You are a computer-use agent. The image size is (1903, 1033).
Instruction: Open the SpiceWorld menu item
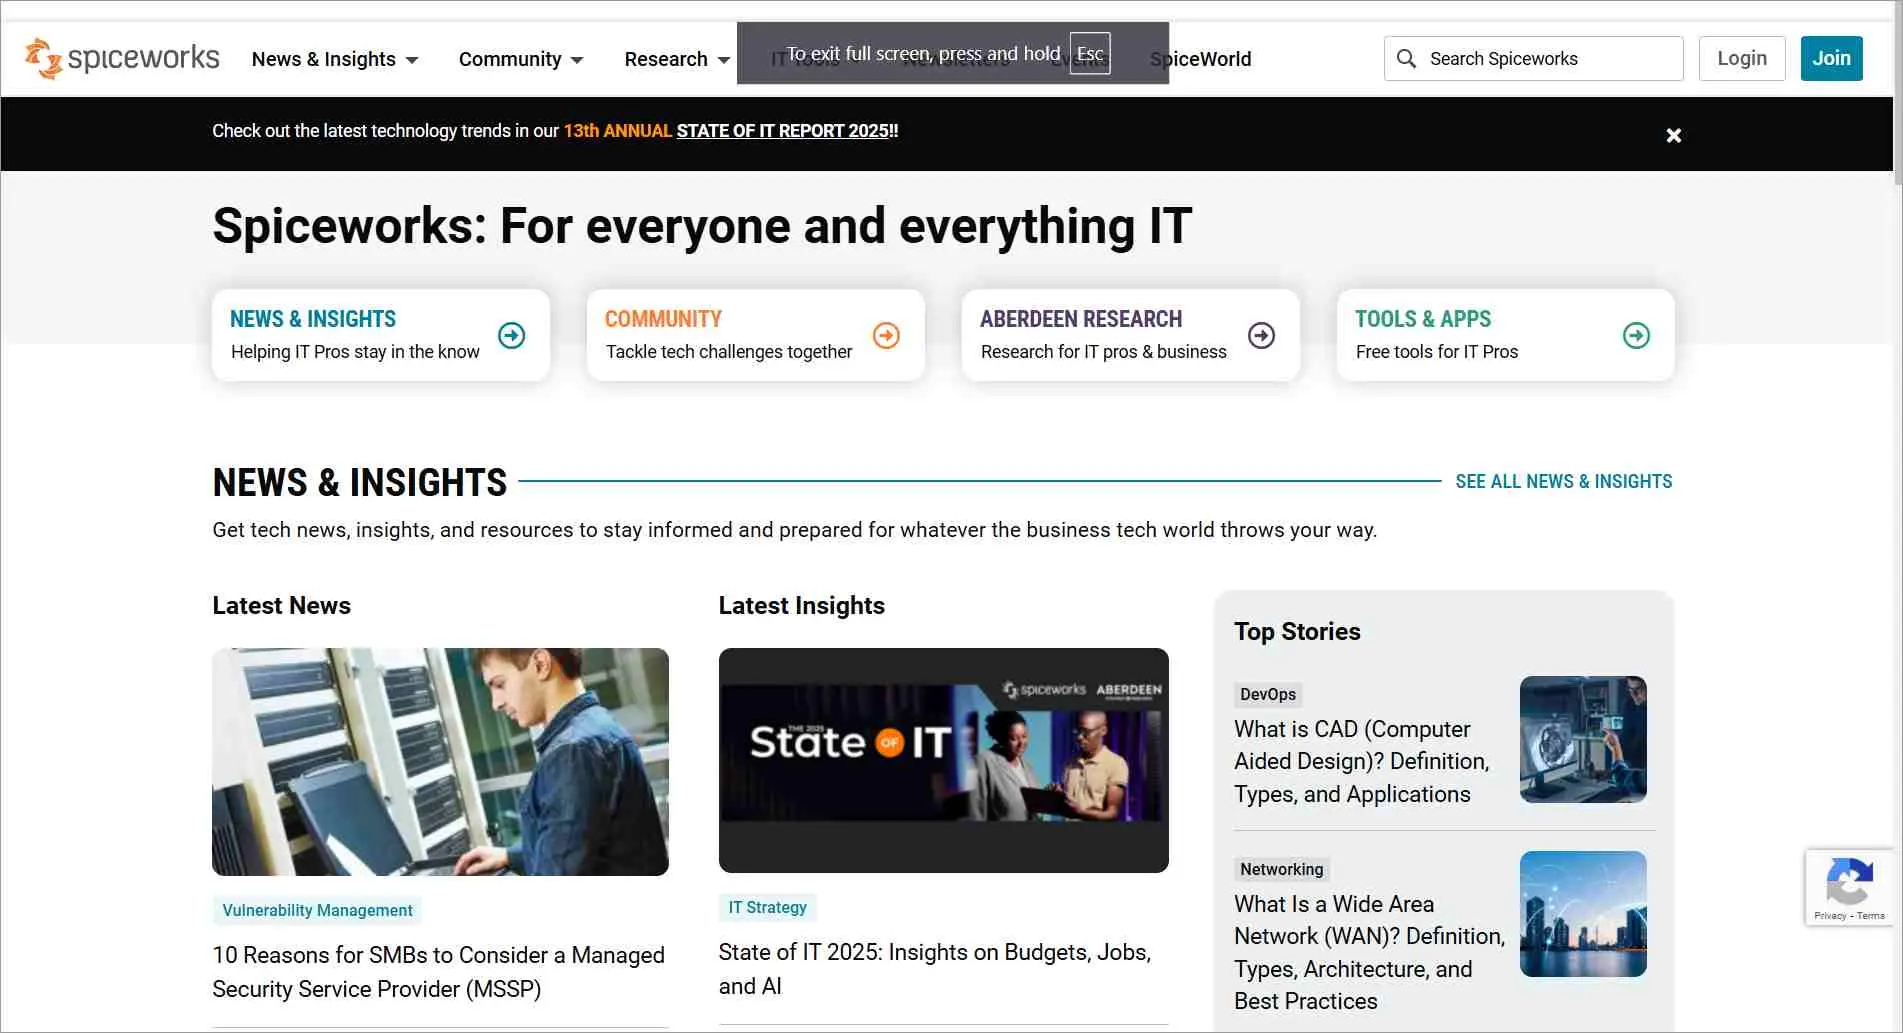[1200, 58]
